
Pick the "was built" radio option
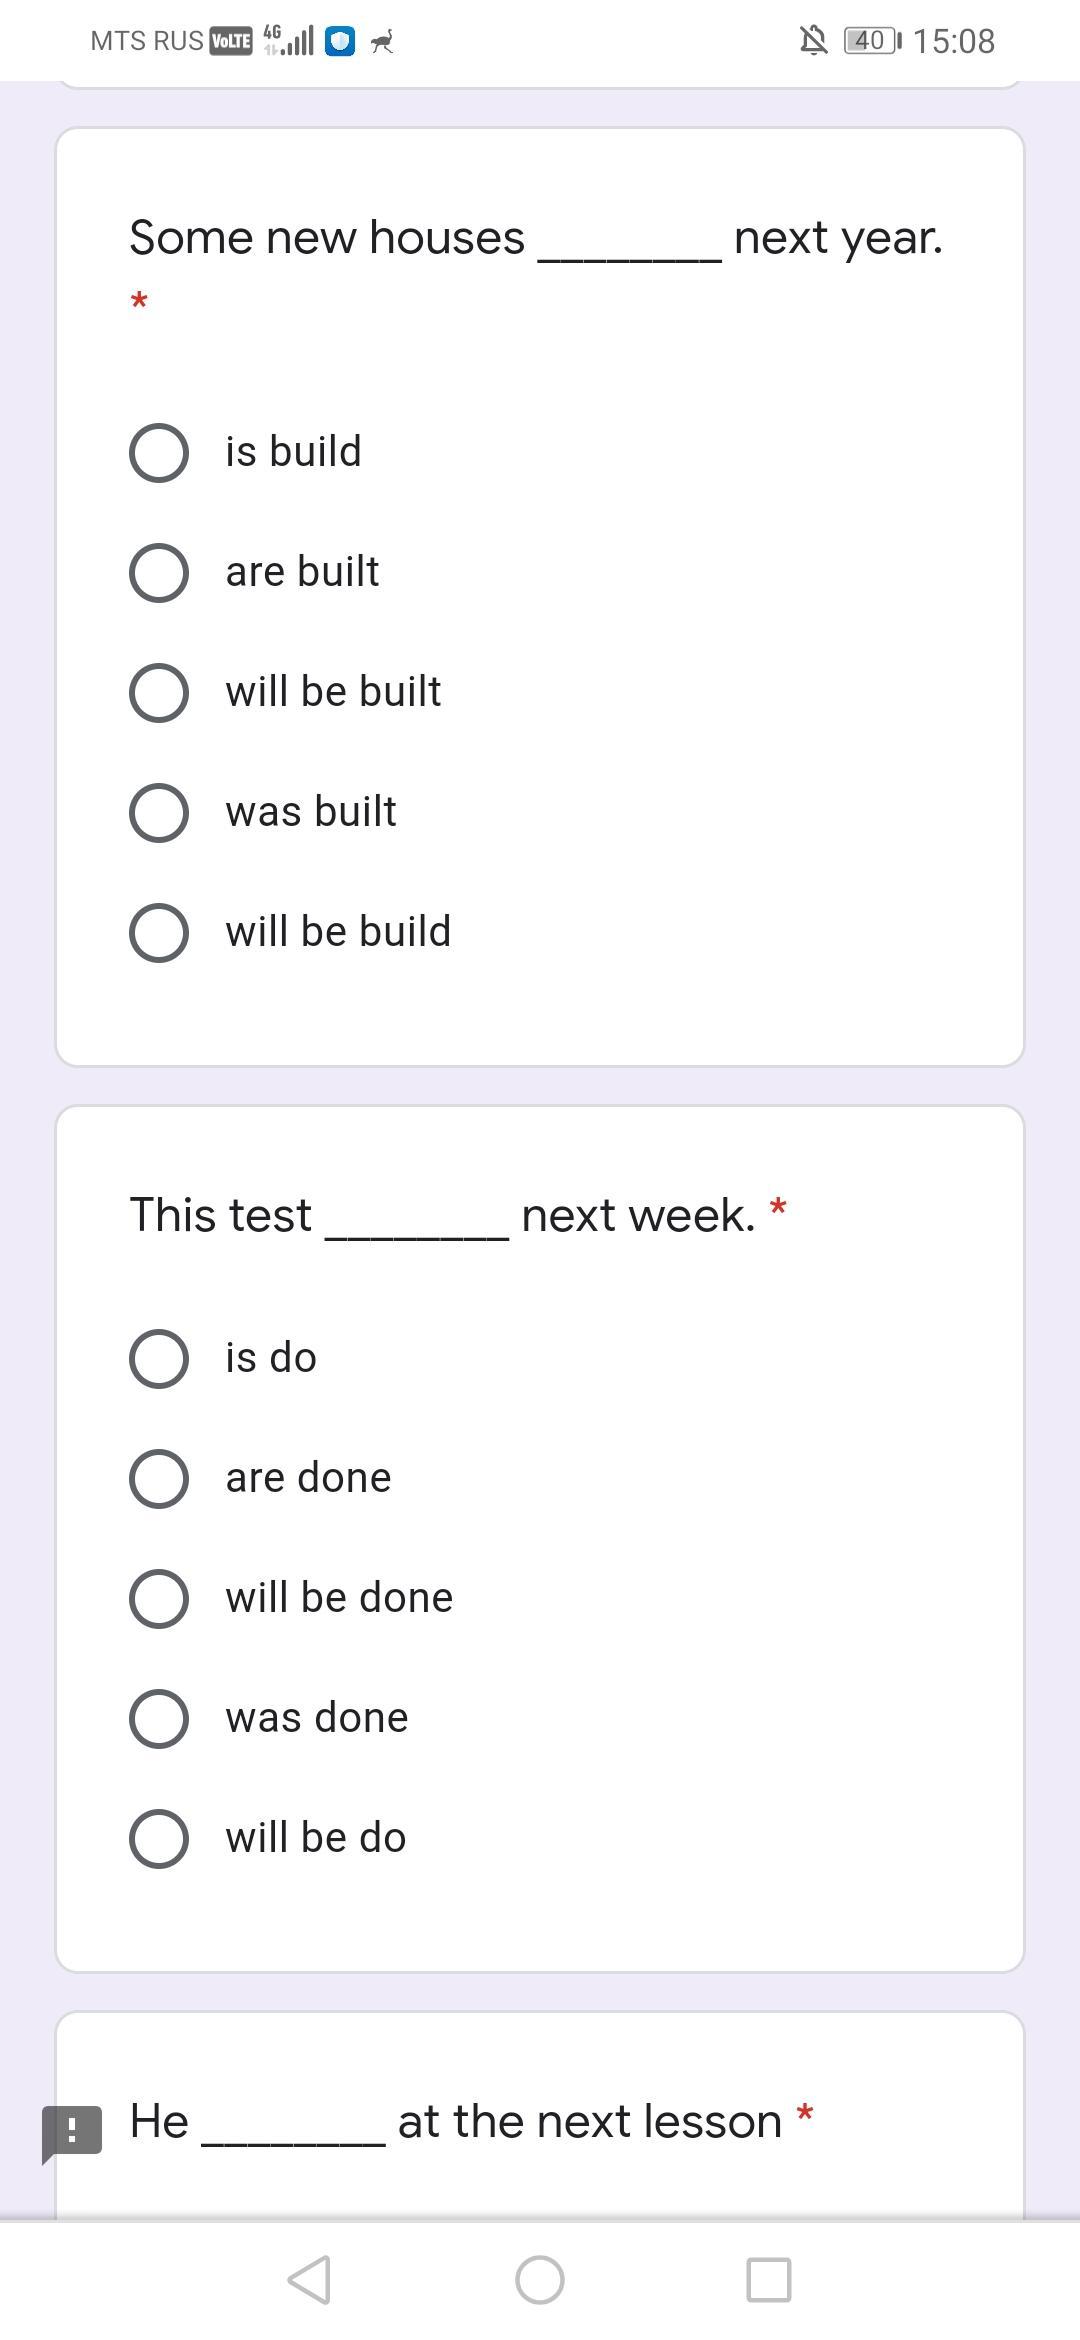(159, 812)
